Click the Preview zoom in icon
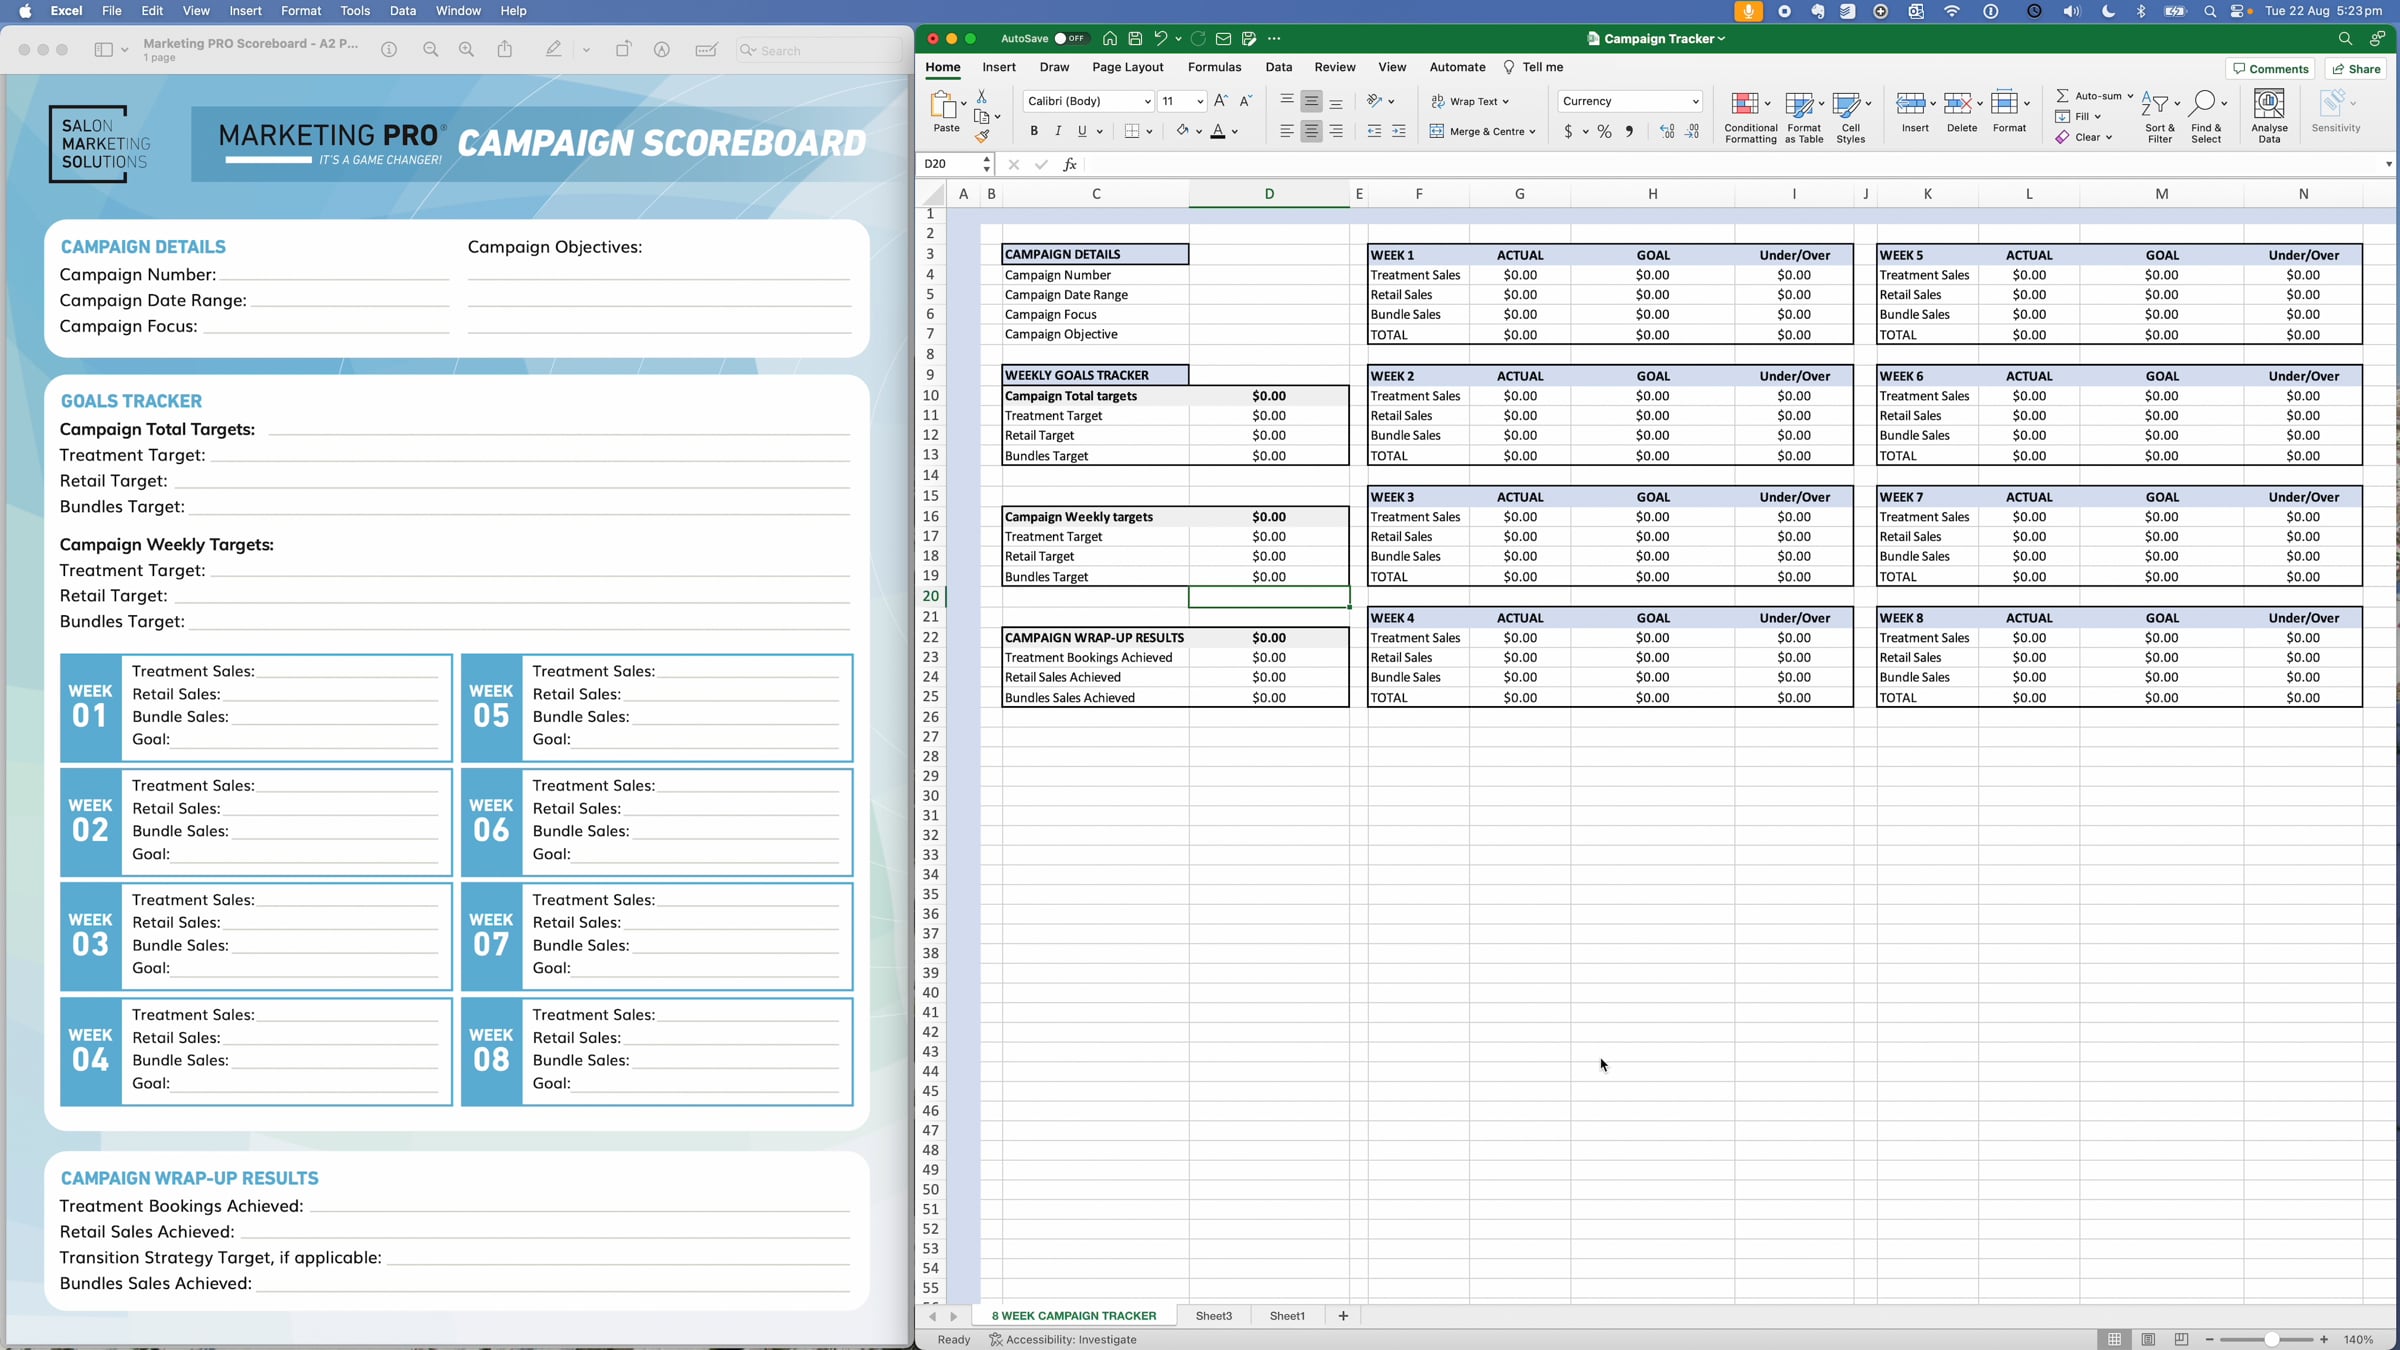 click(x=466, y=50)
